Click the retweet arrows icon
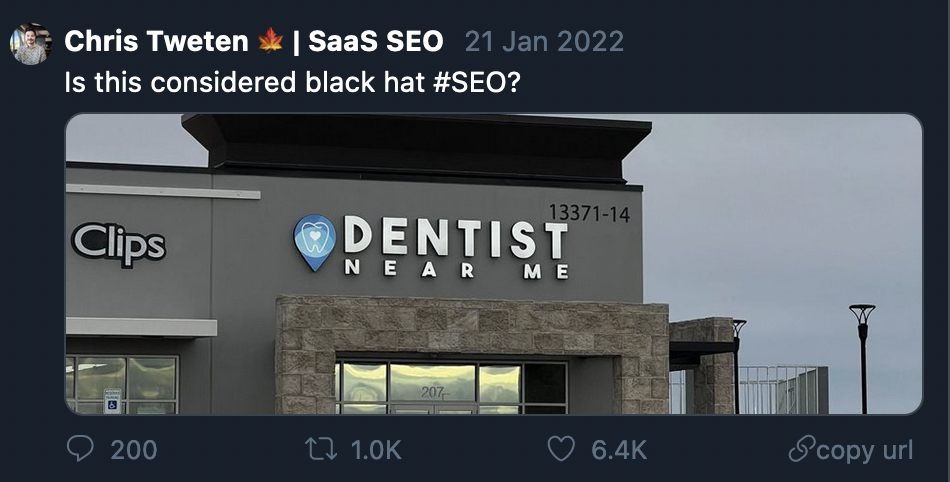This screenshot has width=950, height=482. click(321, 449)
